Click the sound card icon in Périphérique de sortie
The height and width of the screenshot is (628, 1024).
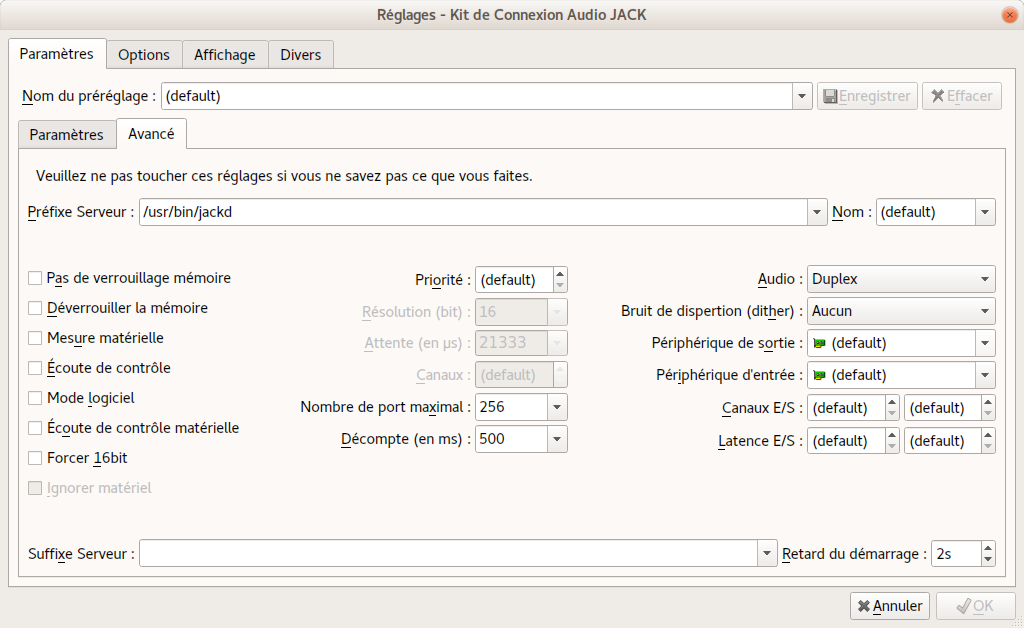(x=819, y=343)
